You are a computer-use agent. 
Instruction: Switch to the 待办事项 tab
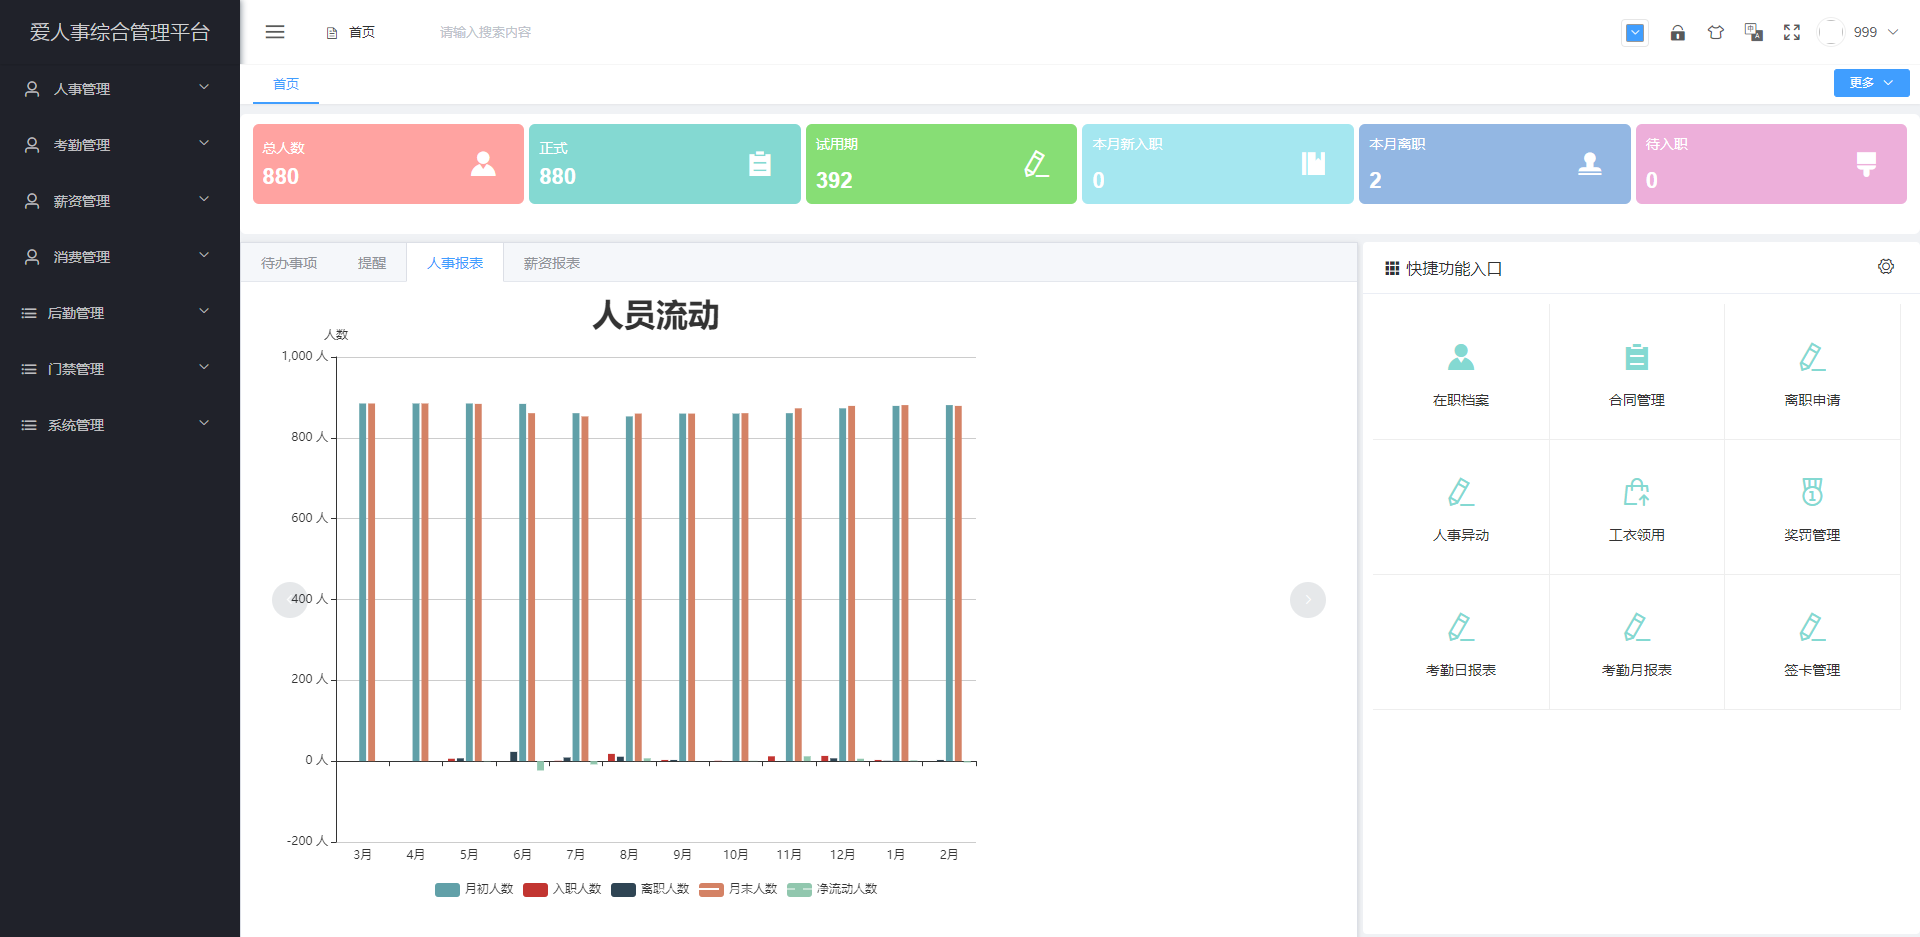(x=289, y=263)
